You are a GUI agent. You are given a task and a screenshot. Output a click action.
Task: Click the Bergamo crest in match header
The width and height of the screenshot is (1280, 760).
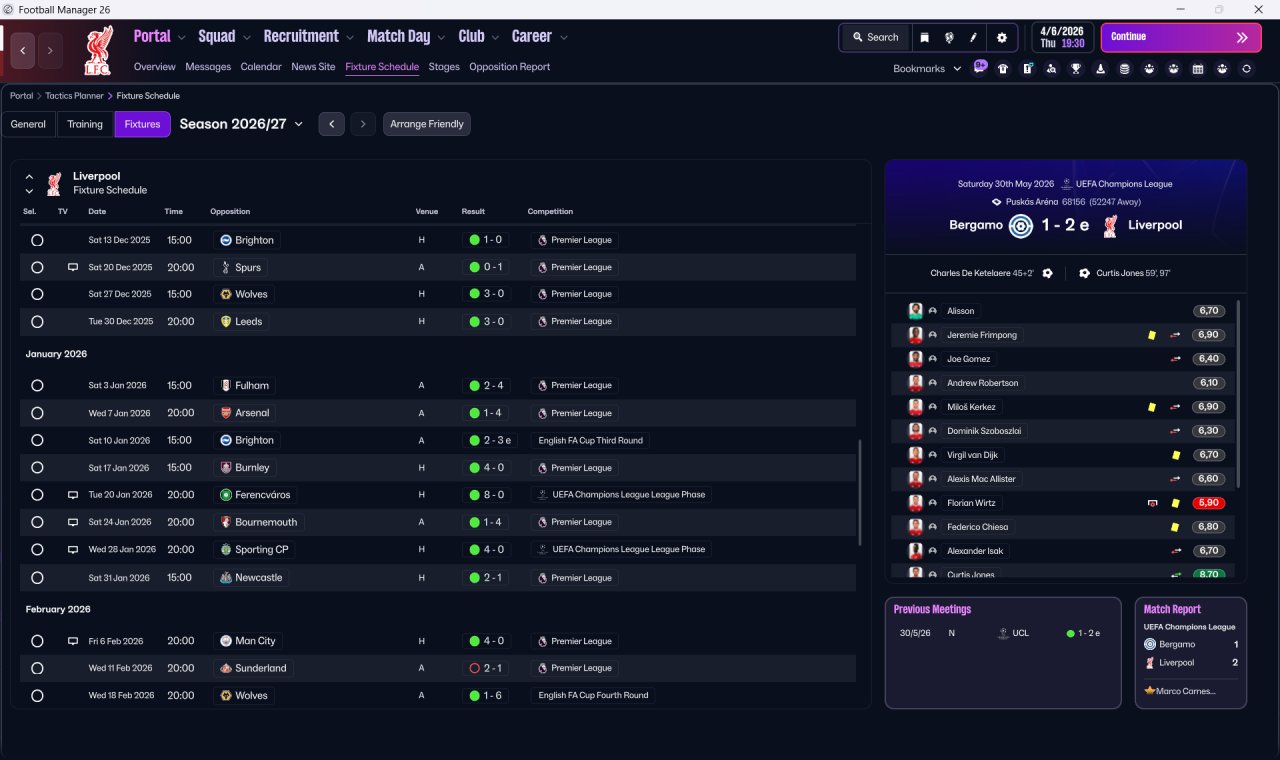(1020, 225)
